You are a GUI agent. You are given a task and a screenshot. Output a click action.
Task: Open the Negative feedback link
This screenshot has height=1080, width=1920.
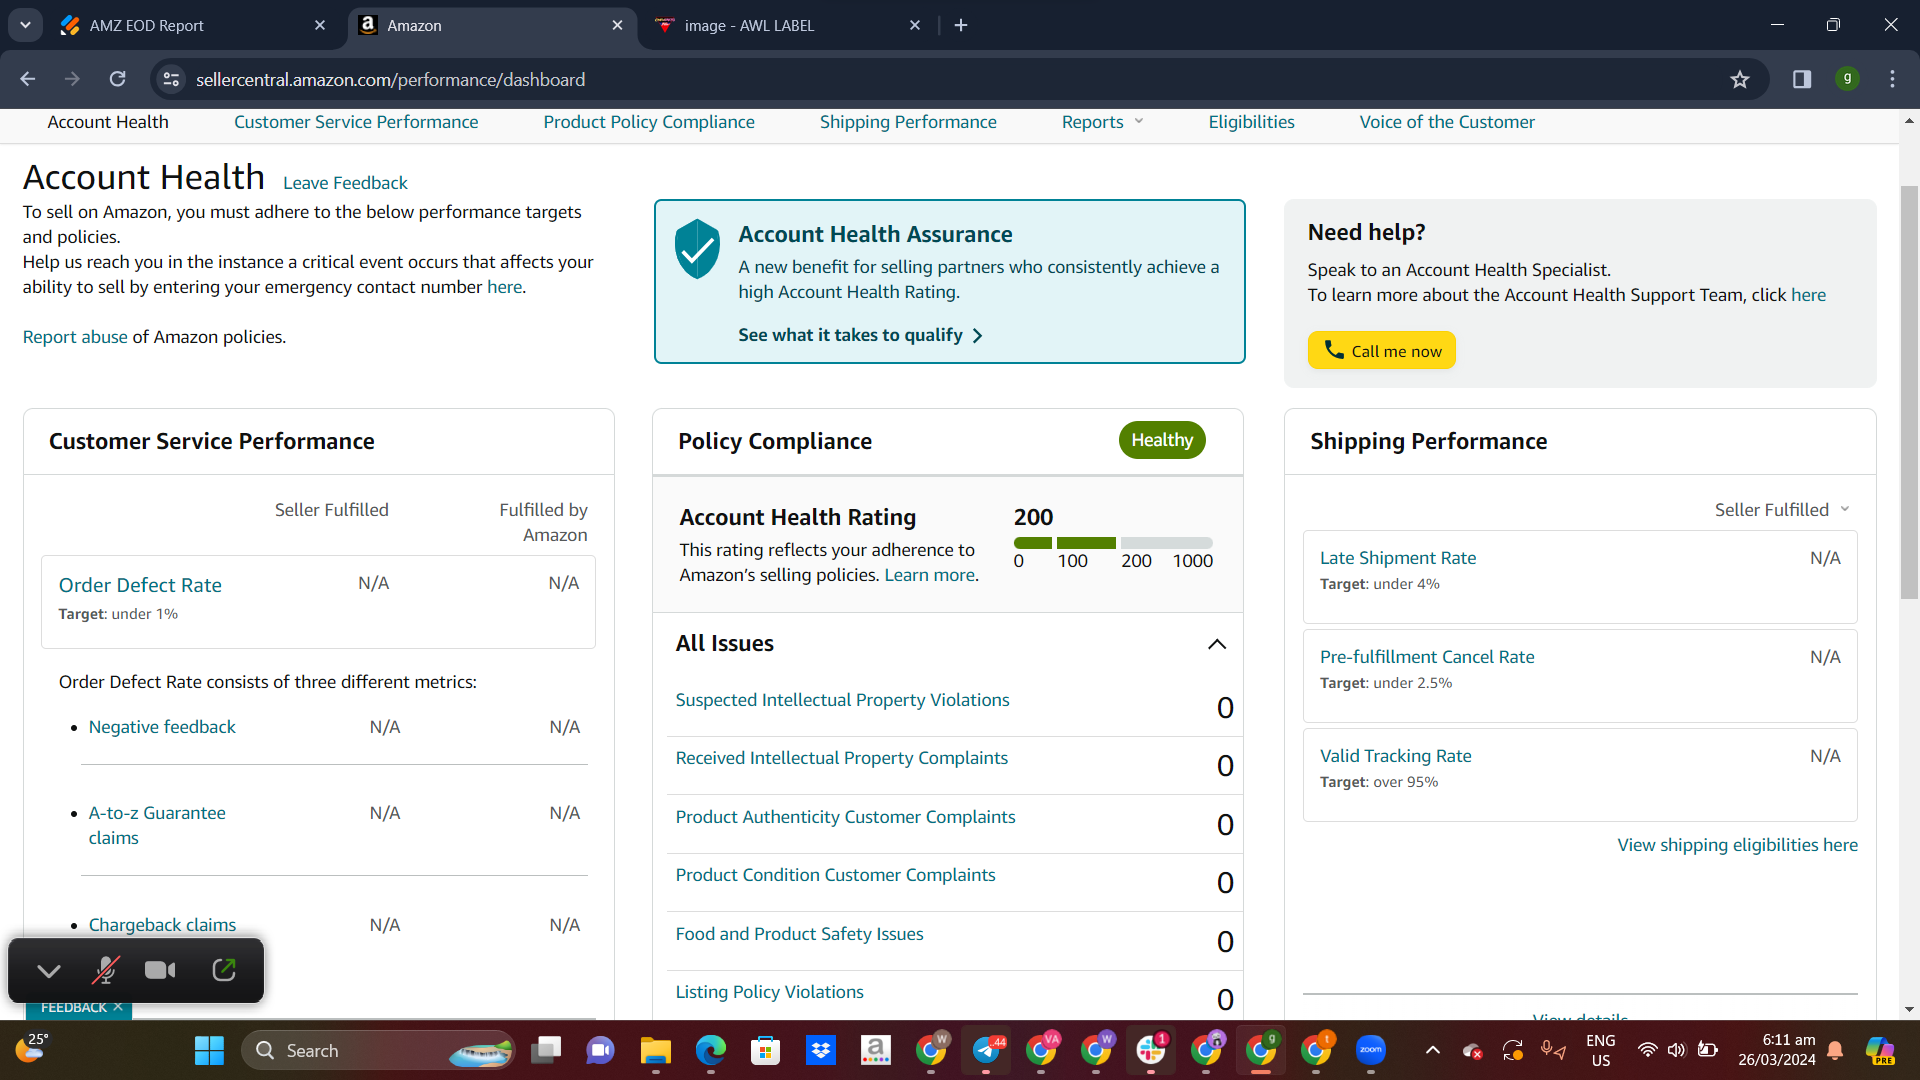162,727
